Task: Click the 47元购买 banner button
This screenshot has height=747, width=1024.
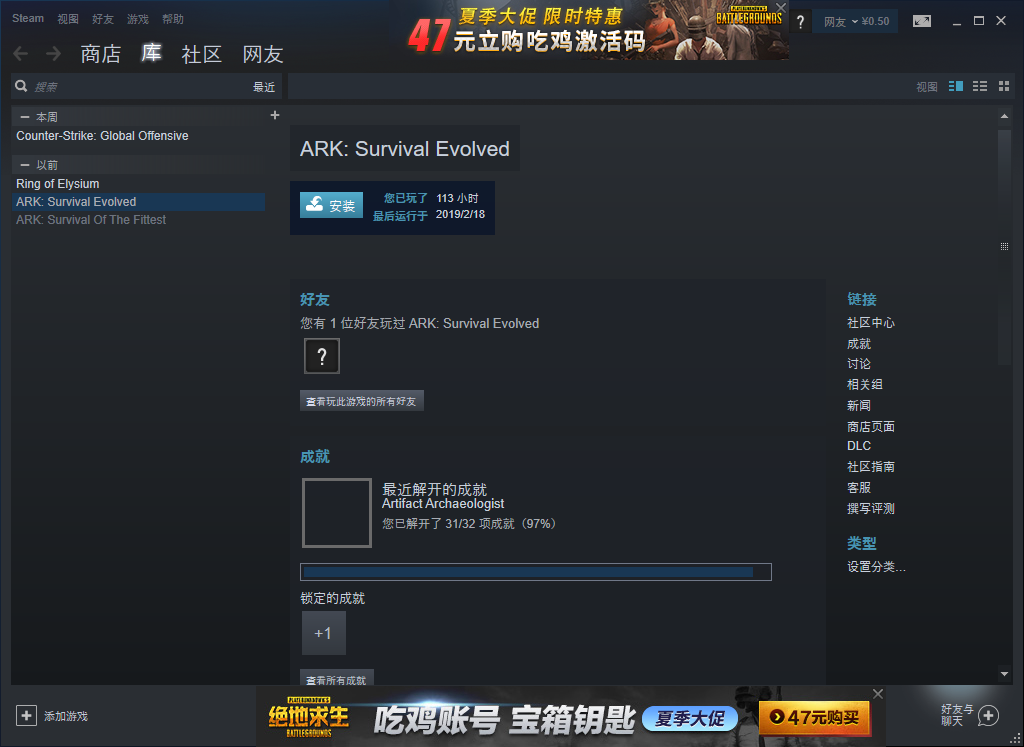Action: pyautogui.click(x=814, y=718)
